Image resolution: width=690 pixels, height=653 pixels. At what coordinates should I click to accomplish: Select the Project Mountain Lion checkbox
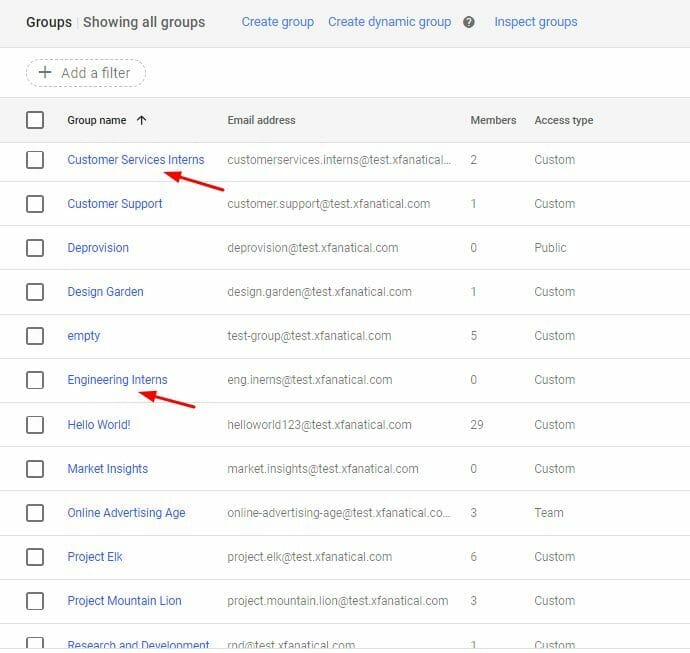point(35,601)
